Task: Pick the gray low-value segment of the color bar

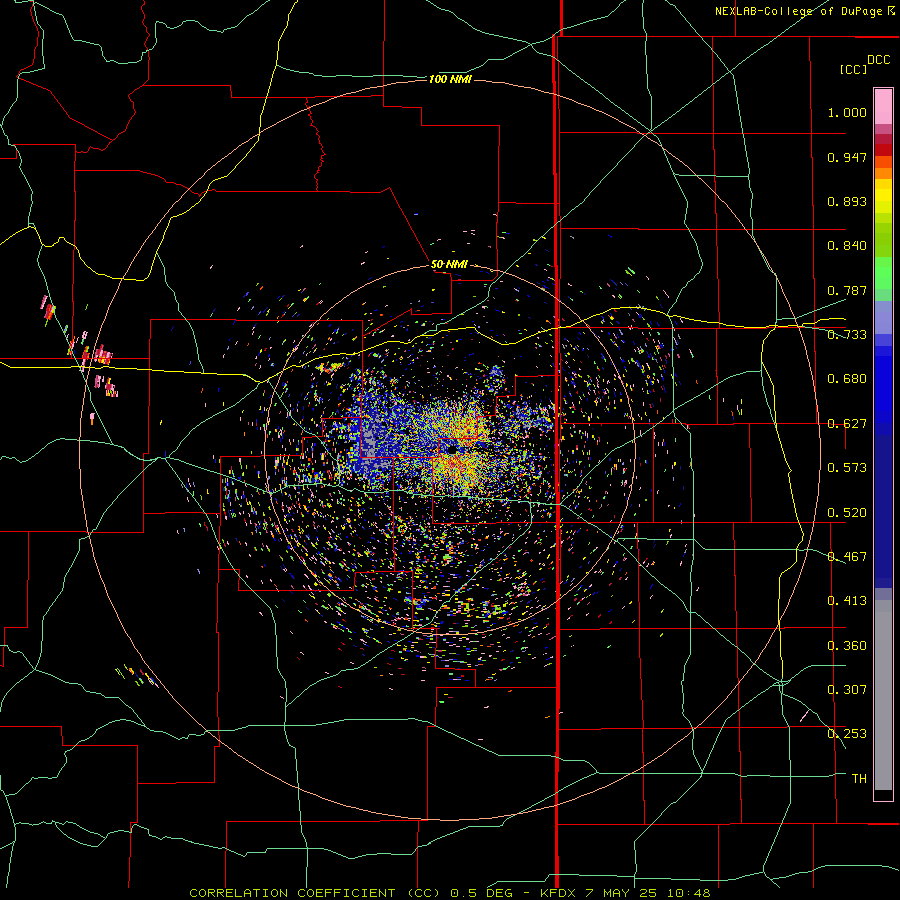Action: point(883,695)
